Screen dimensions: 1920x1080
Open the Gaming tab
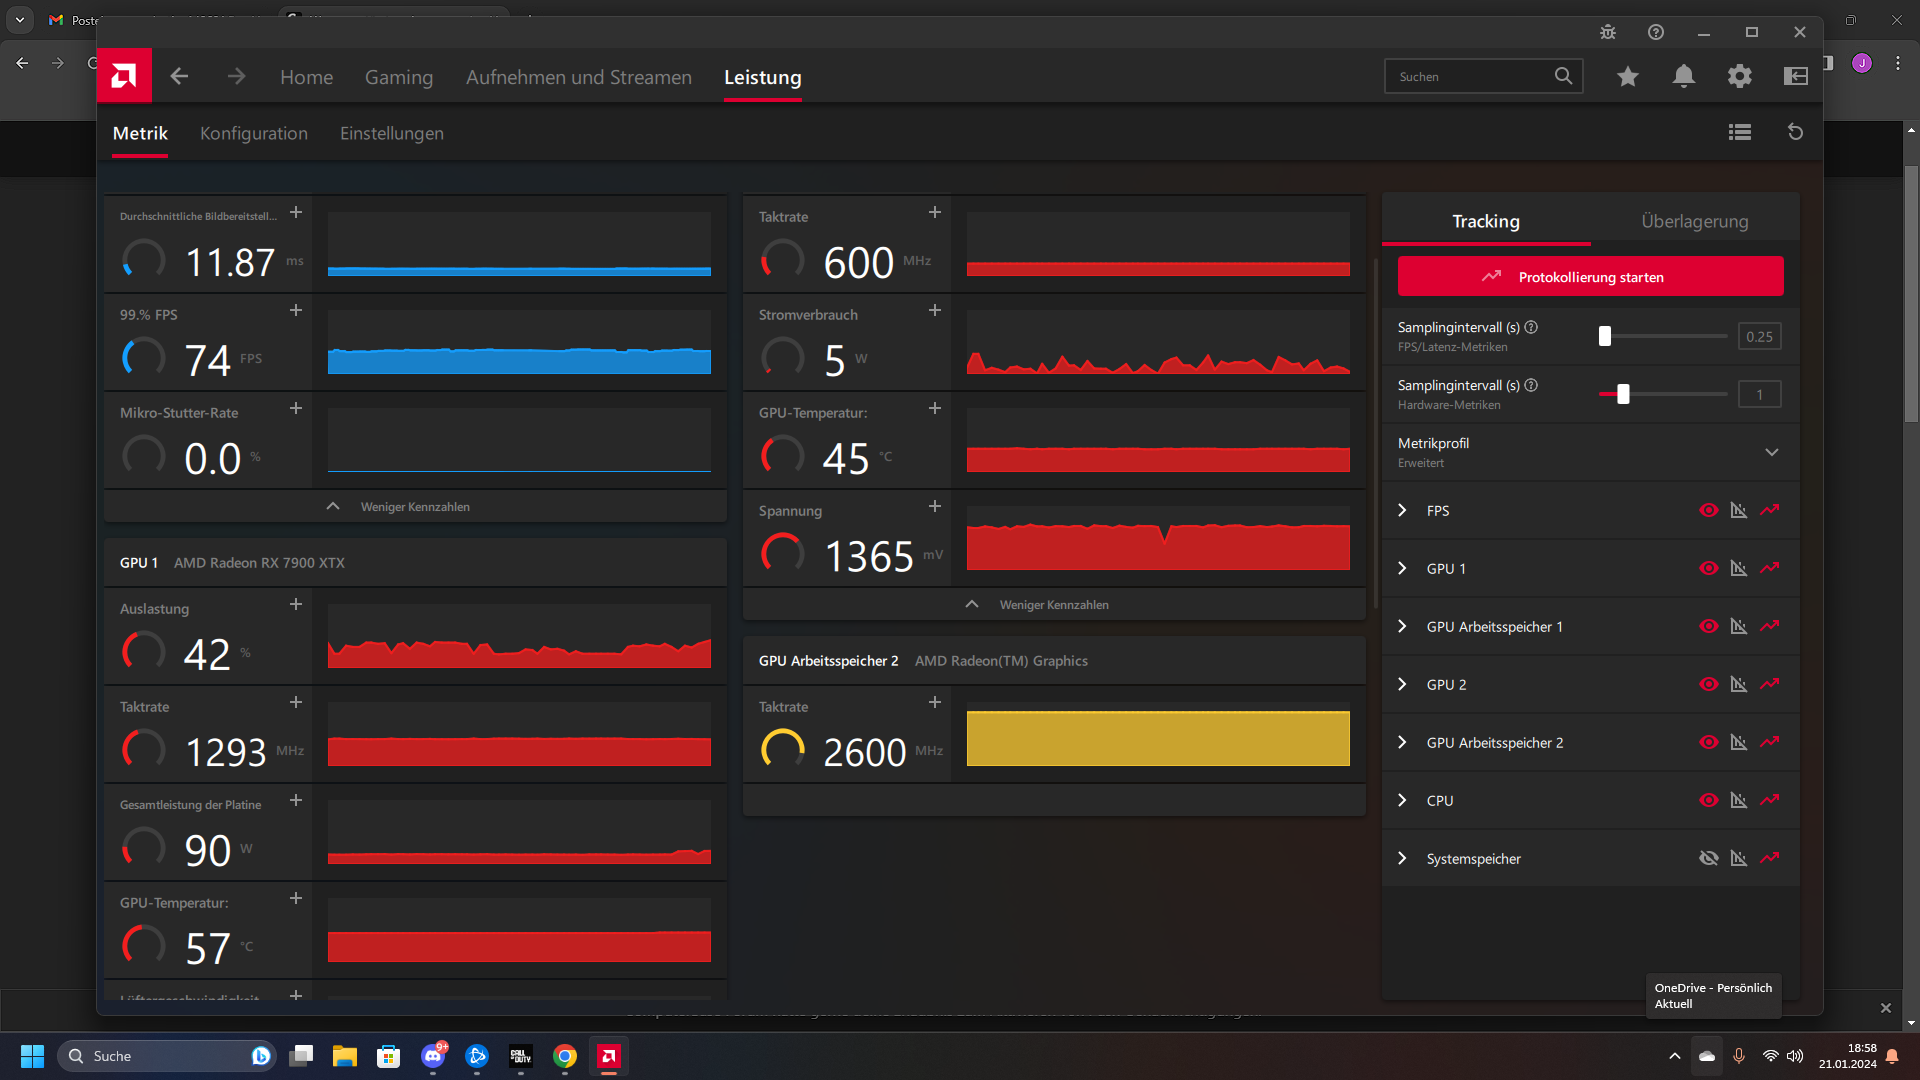pos(398,77)
